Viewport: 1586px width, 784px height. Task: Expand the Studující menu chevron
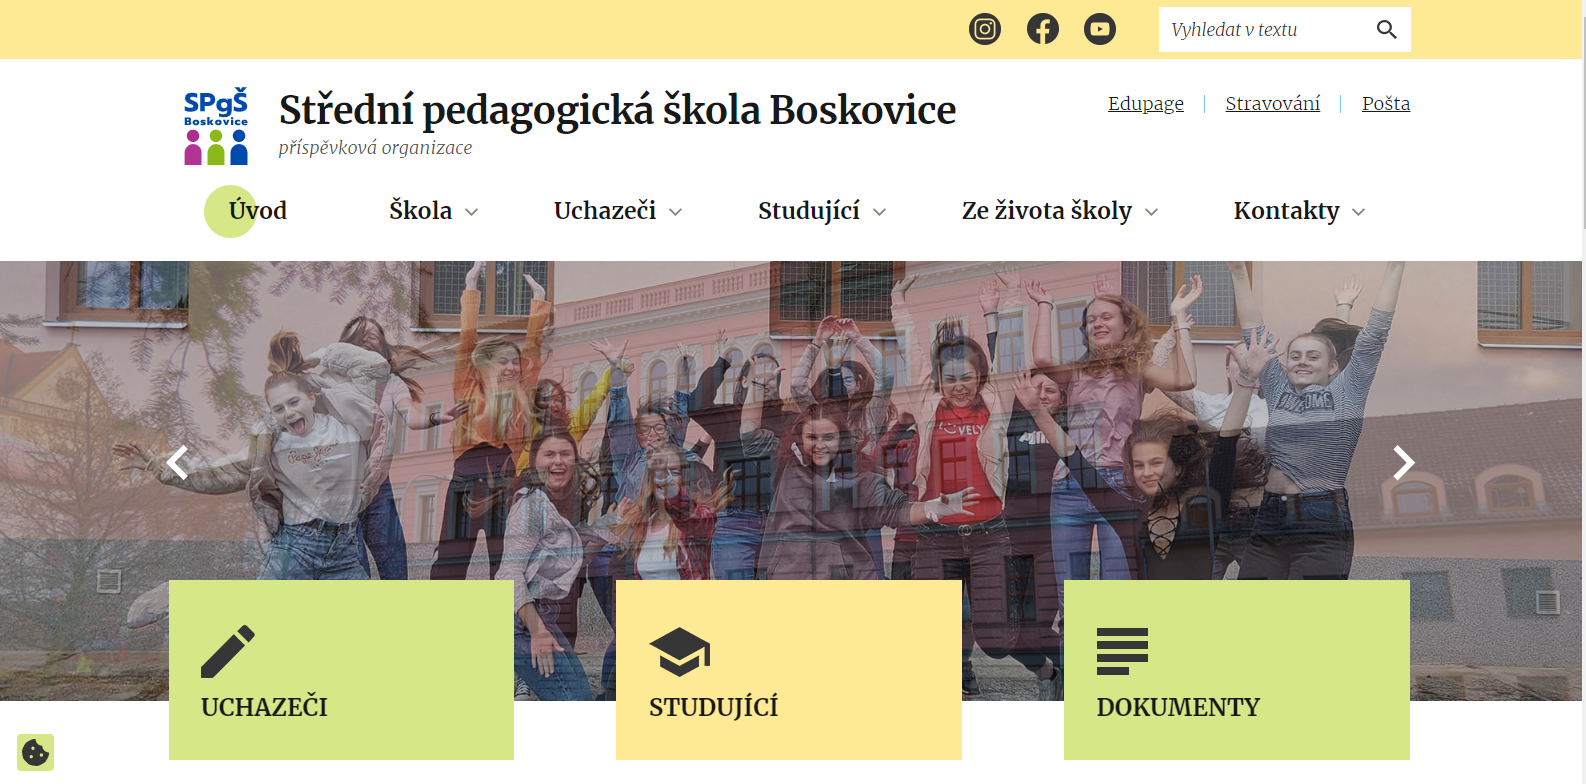[880, 212]
